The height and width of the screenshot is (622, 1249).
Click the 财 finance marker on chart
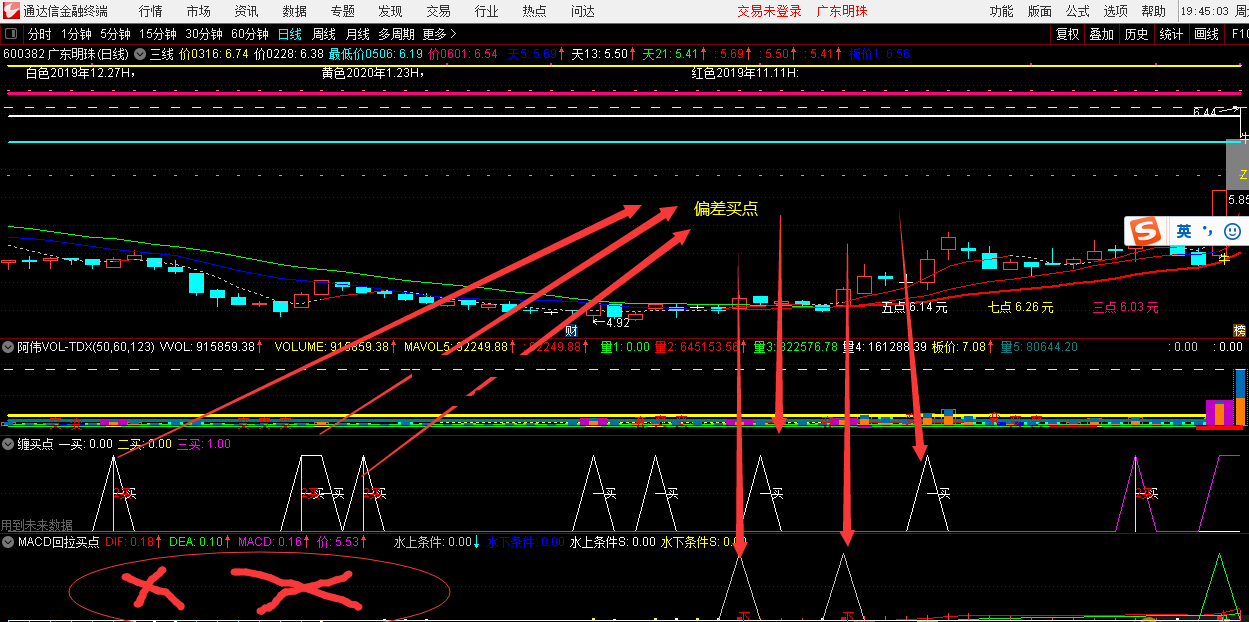572,330
